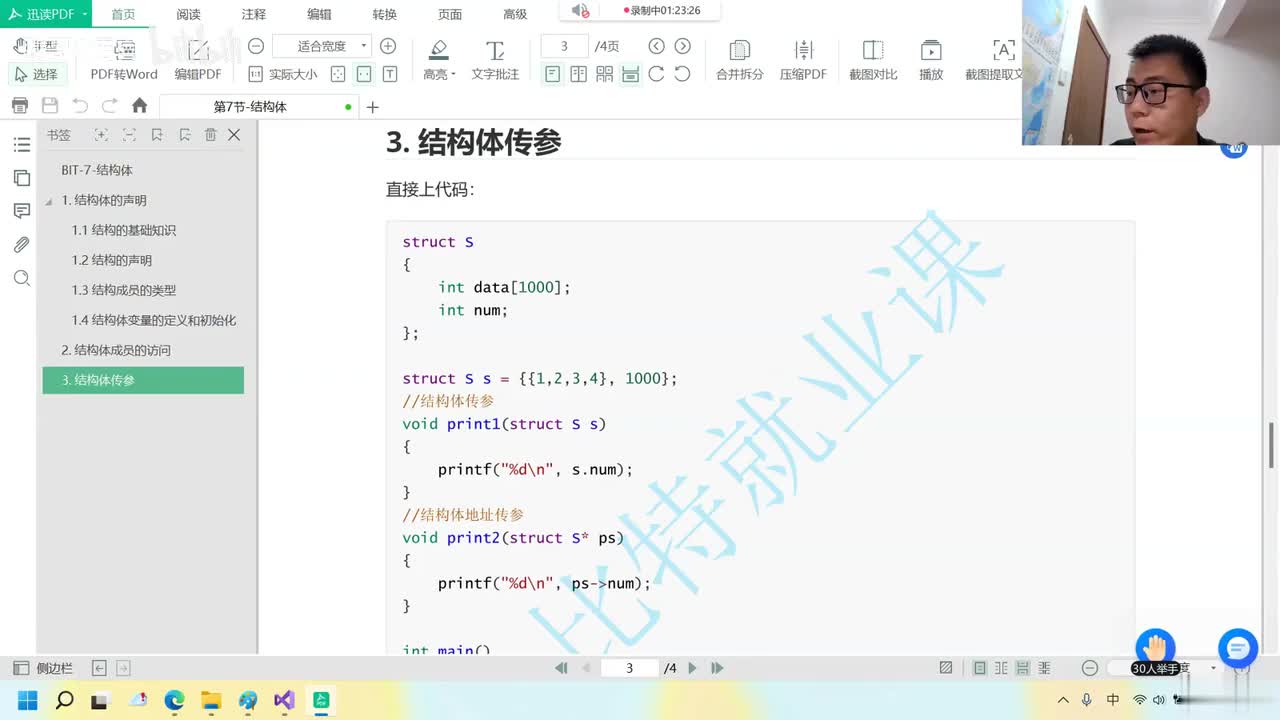Image resolution: width=1280 pixels, height=720 pixels.
Task: Open PDF转Word converter
Action: point(124,61)
